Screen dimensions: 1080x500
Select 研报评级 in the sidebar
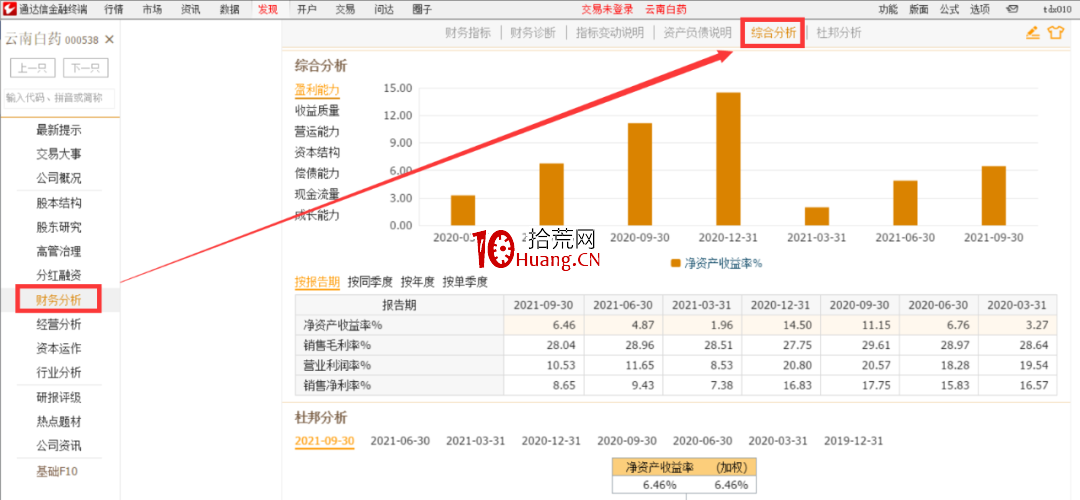[x=59, y=397]
